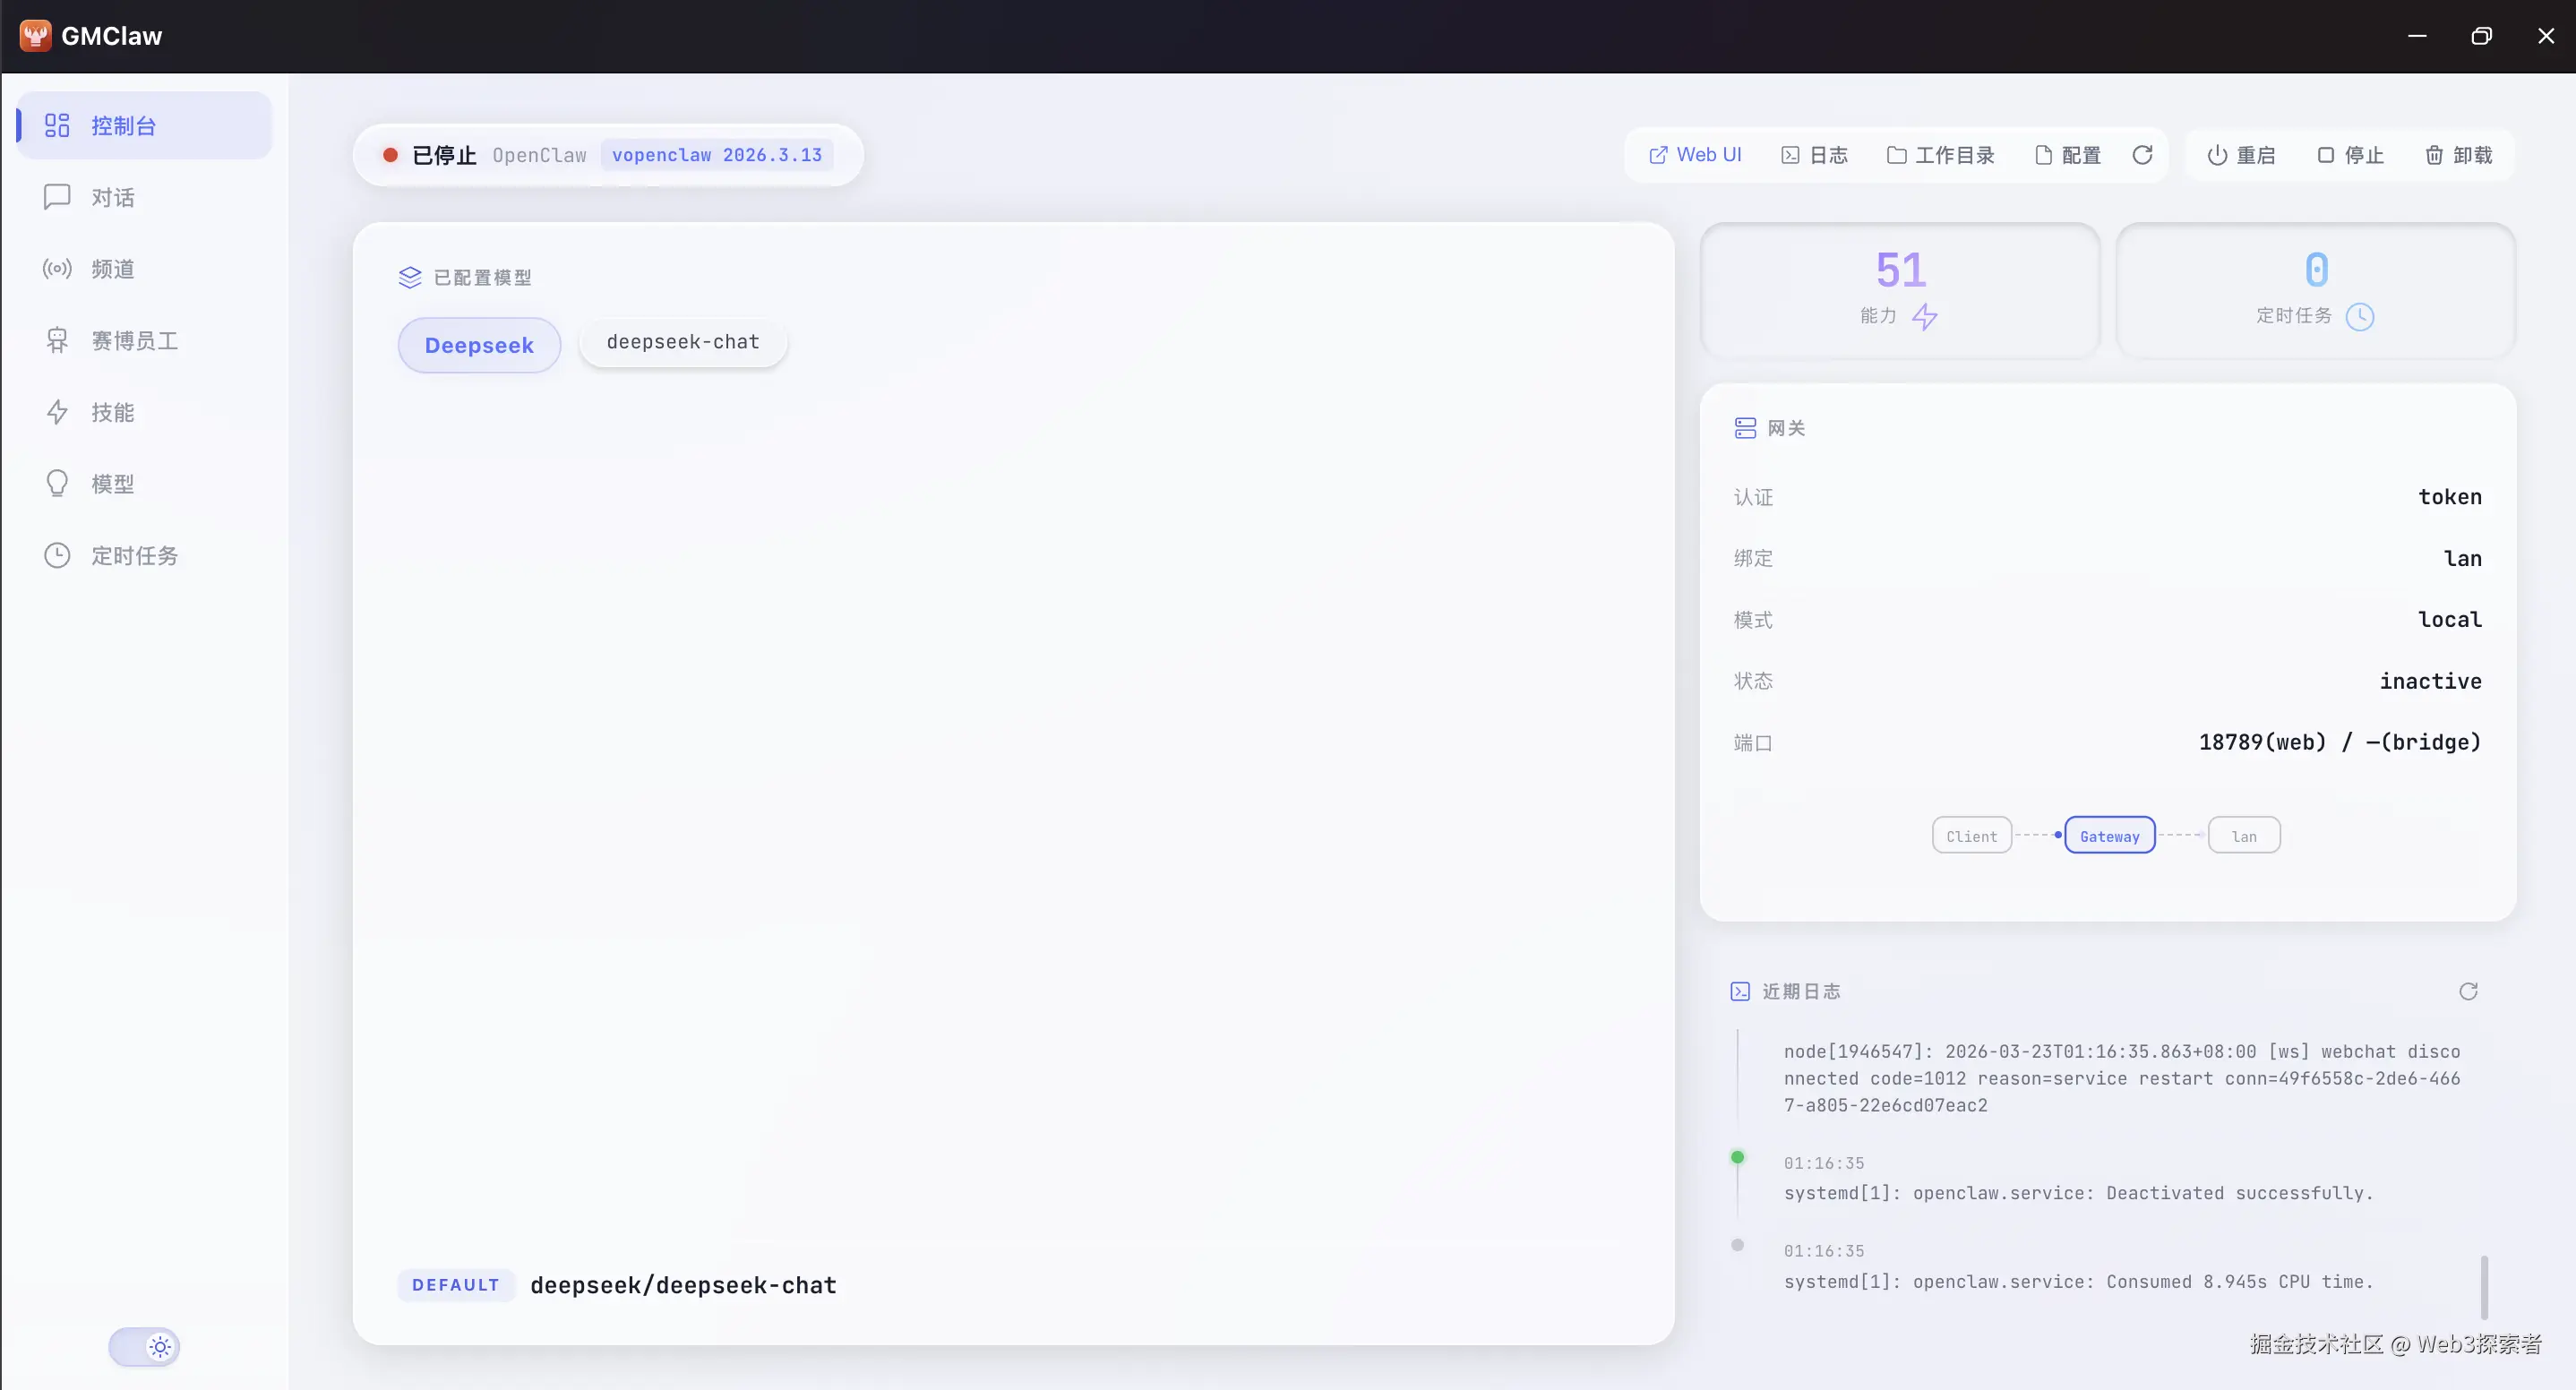Open the 工作目录 working directory
This screenshot has width=2576, height=1390.
[x=1941, y=155]
